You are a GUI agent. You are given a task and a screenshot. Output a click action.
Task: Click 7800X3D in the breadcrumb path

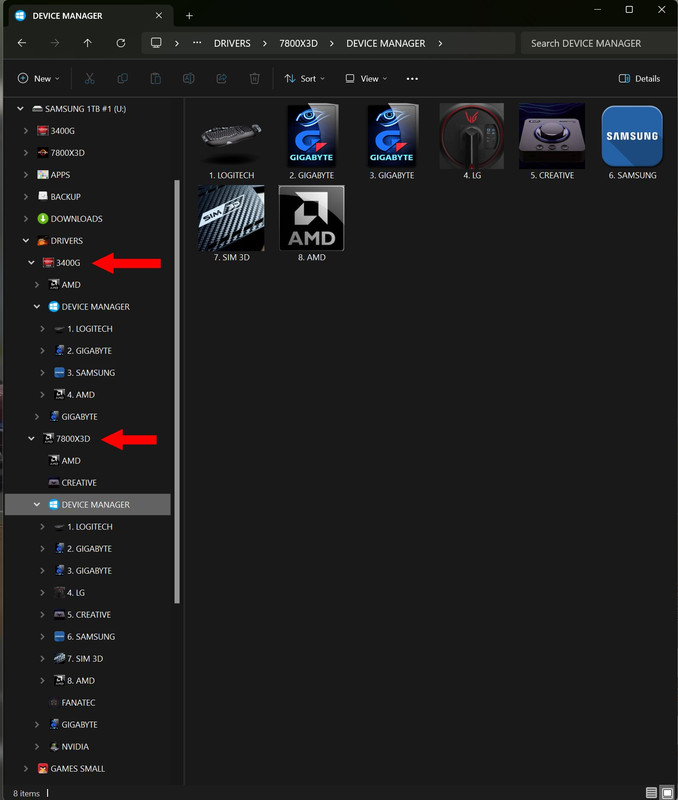(298, 43)
